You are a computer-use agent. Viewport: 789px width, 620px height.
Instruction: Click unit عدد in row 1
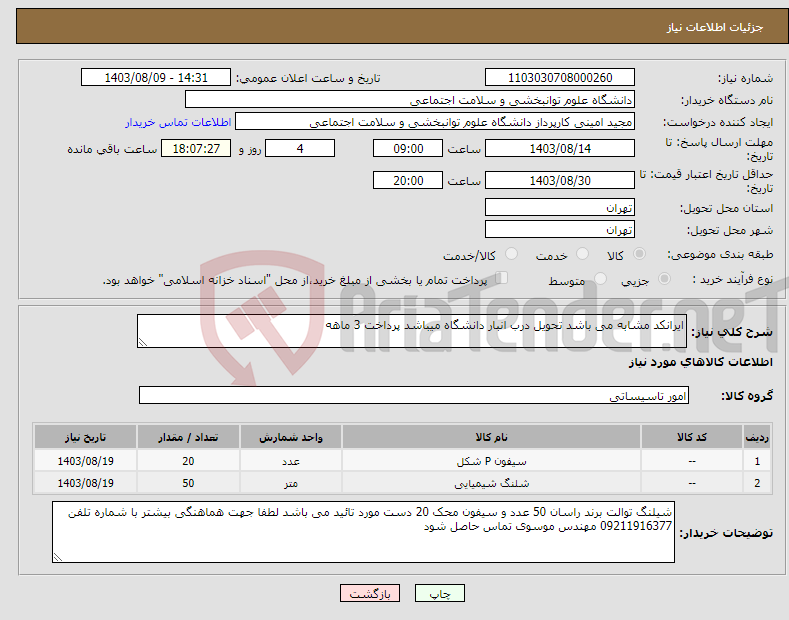291,461
